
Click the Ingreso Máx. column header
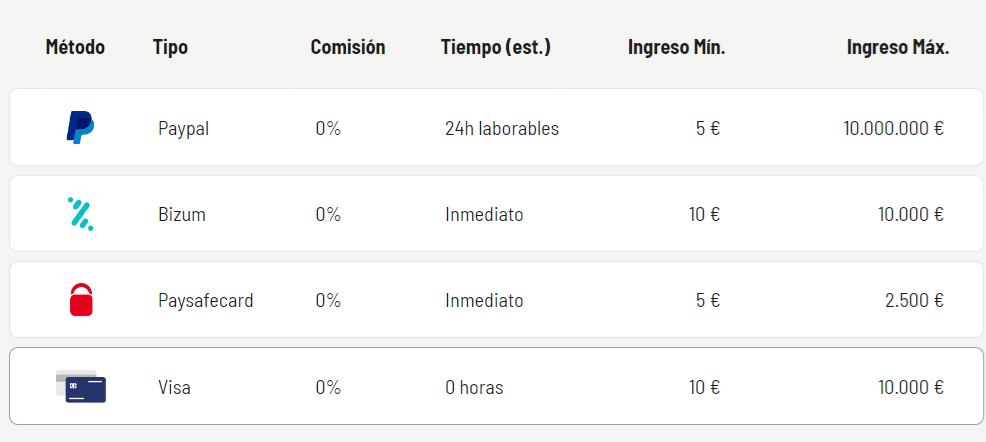coord(897,47)
